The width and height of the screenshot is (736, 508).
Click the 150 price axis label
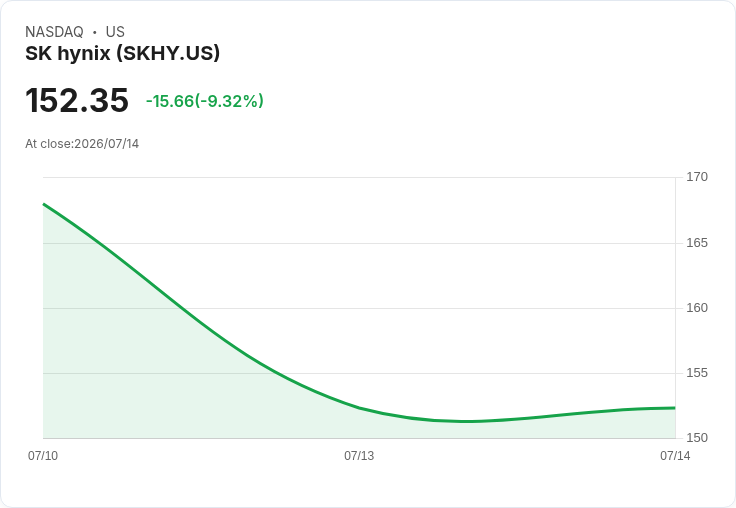[697, 438]
